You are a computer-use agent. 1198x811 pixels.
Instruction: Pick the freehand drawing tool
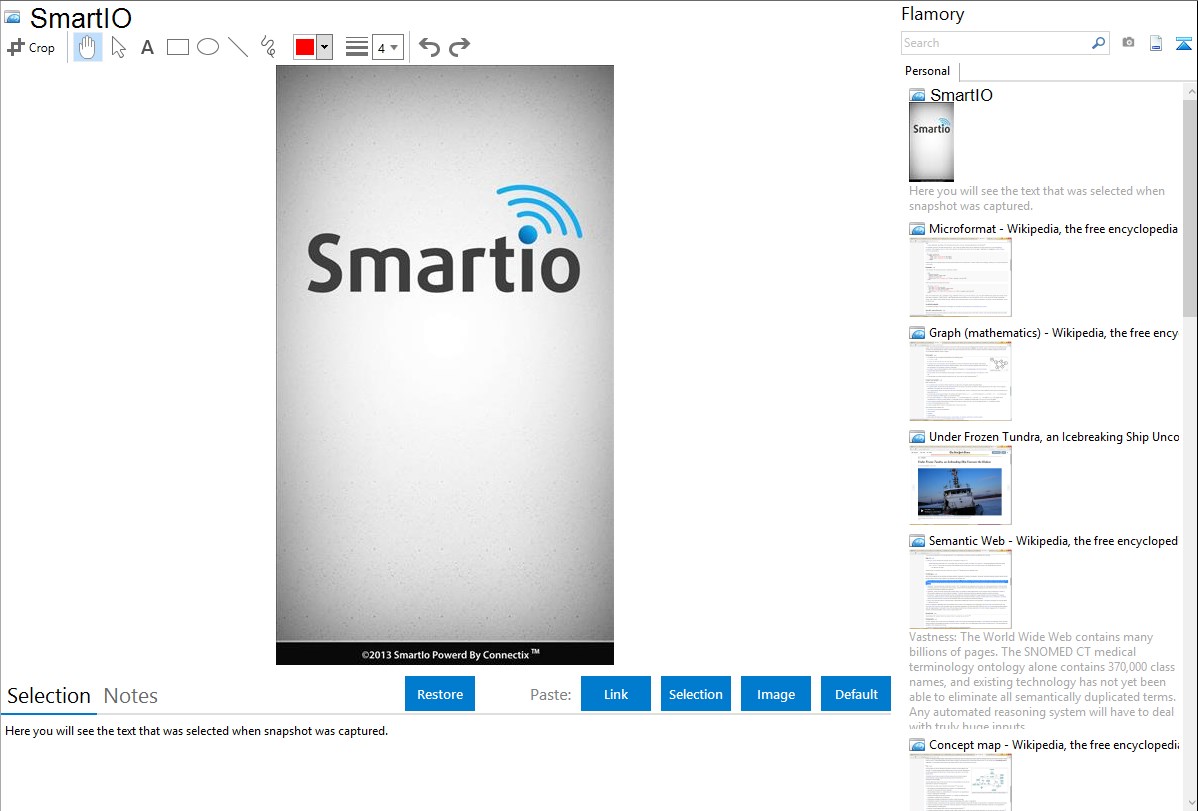point(268,47)
